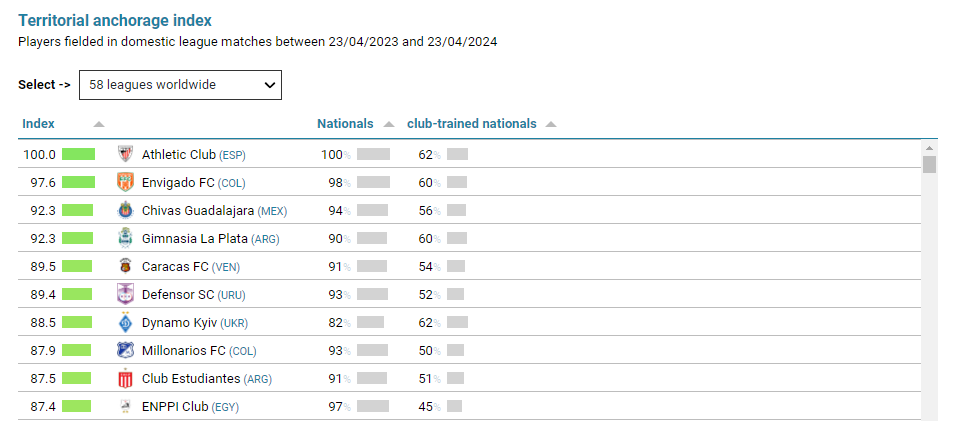Click the Caracas FC crest icon
The width and height of the screenshot is (953, 421).
point(125,266)
